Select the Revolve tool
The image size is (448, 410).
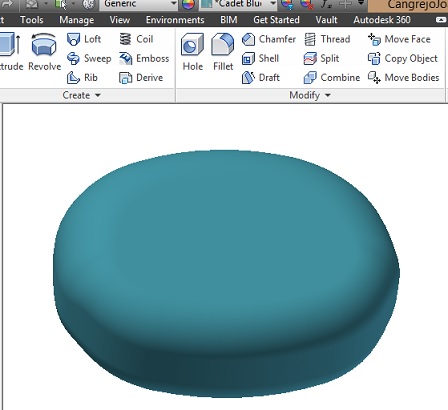pos(45,52)
